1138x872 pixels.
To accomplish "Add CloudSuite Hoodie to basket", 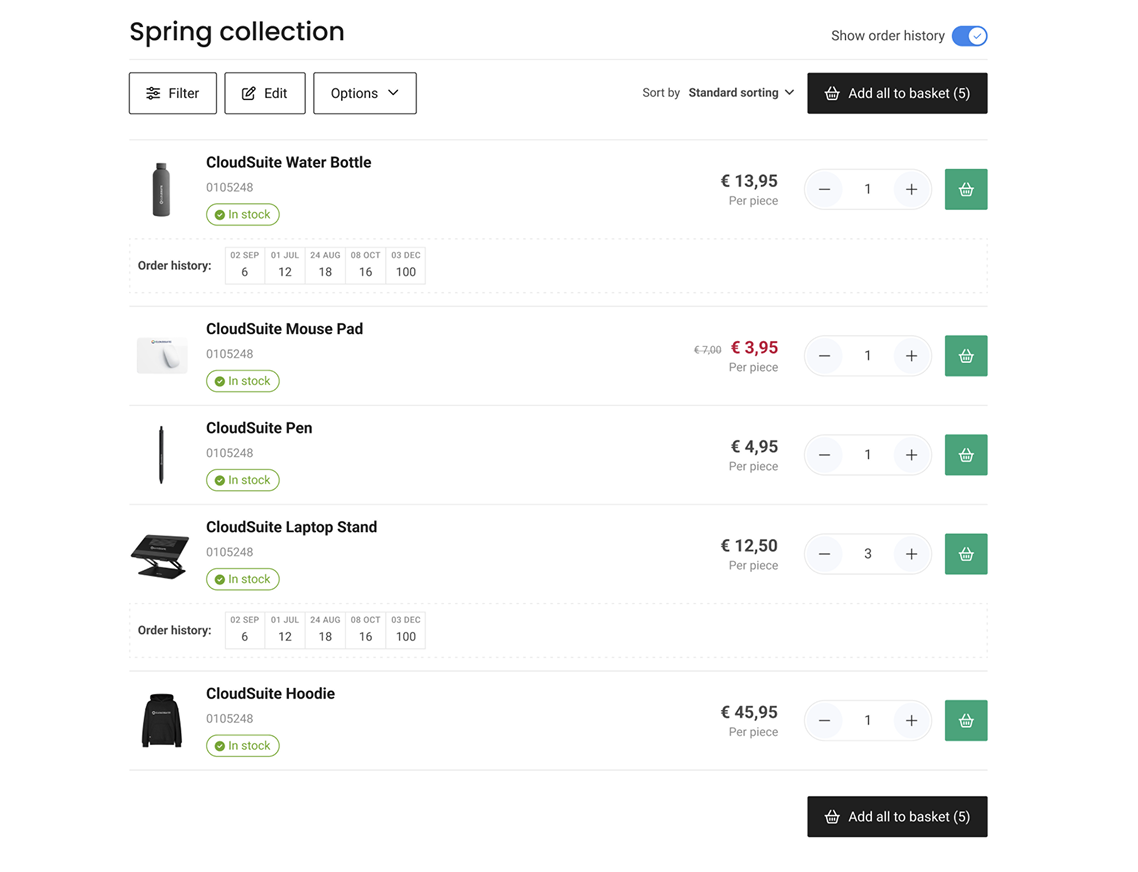I will pos(965,720).
